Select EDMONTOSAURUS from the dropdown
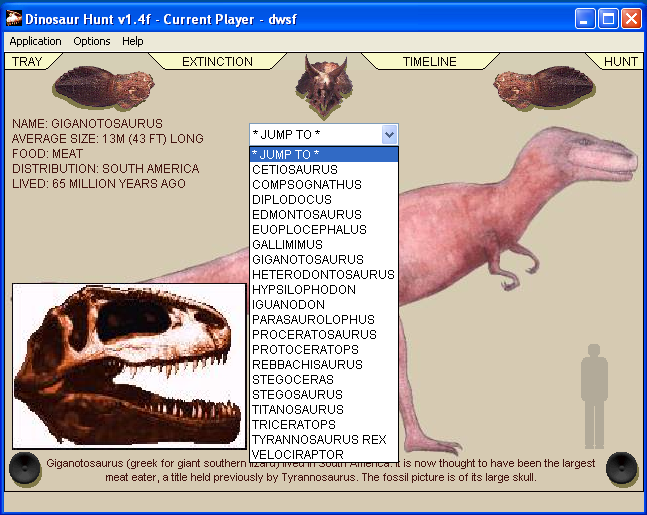Image resolution: width=647 pixels, height=515 pixels. 324,215
